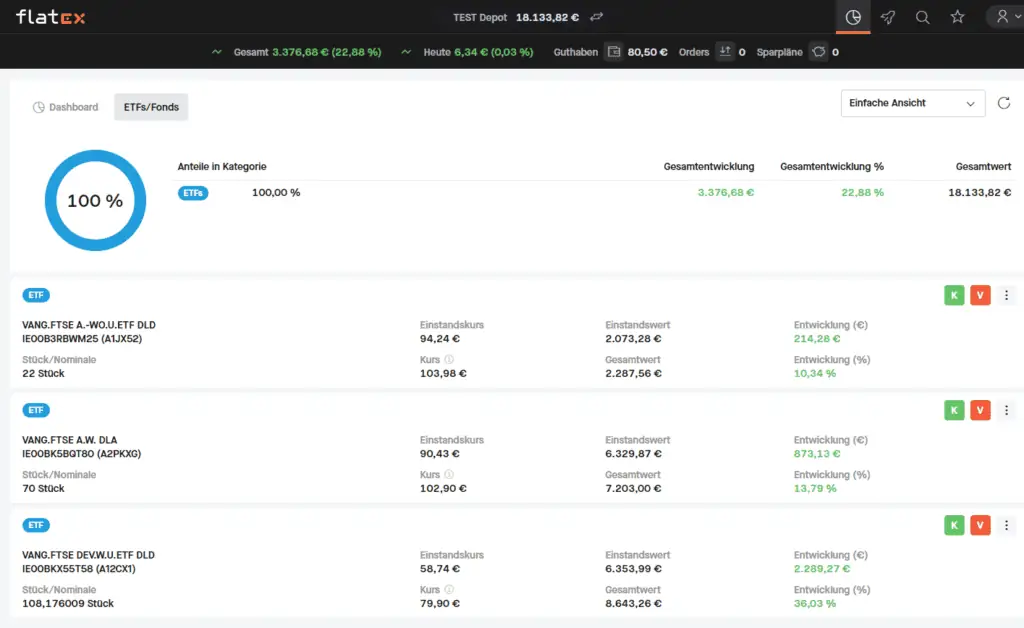Click Entwicklung value 214,28 €
Screen dimensions: 1024x628
point(817,339)
